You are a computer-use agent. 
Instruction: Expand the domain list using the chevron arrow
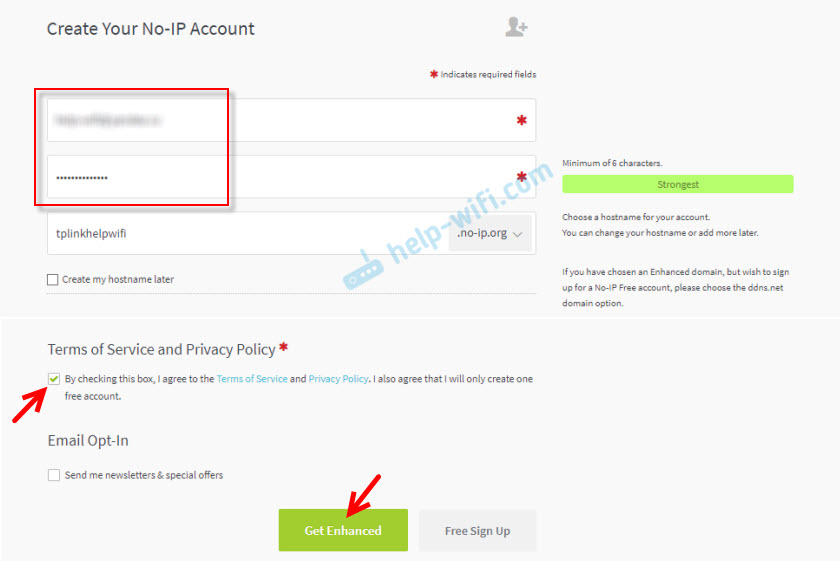point(518,234)
